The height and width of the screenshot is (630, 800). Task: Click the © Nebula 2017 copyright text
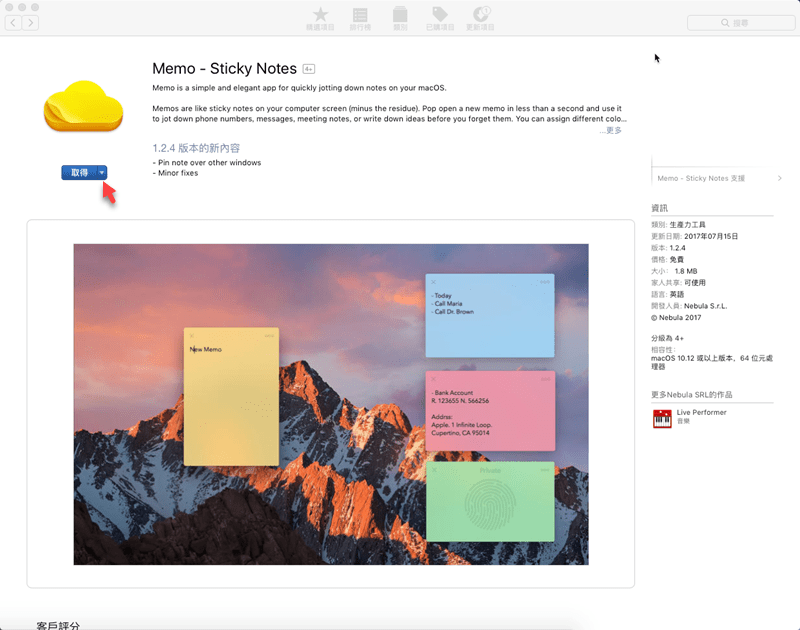[676, 317]
